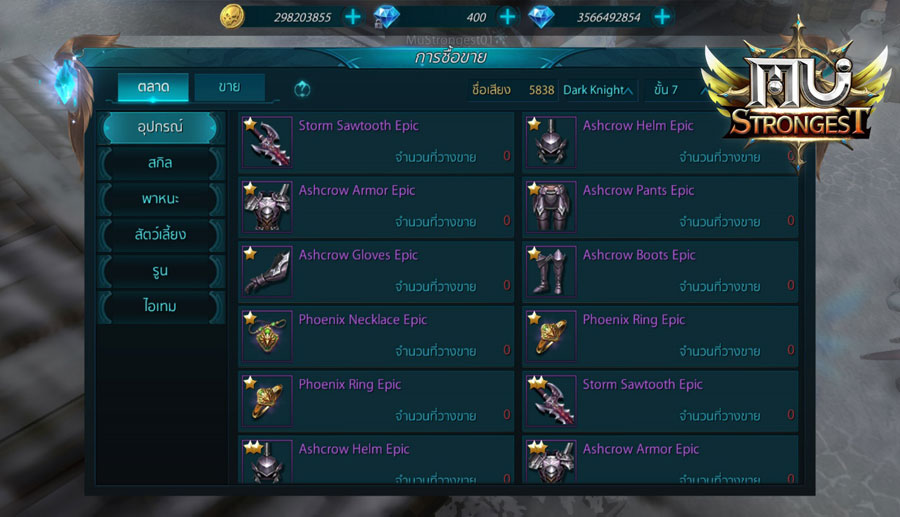900x517 pixels.
Task: Select the one-star Storm Sawtooth Epic weapon icon
Action: [267, 142]
